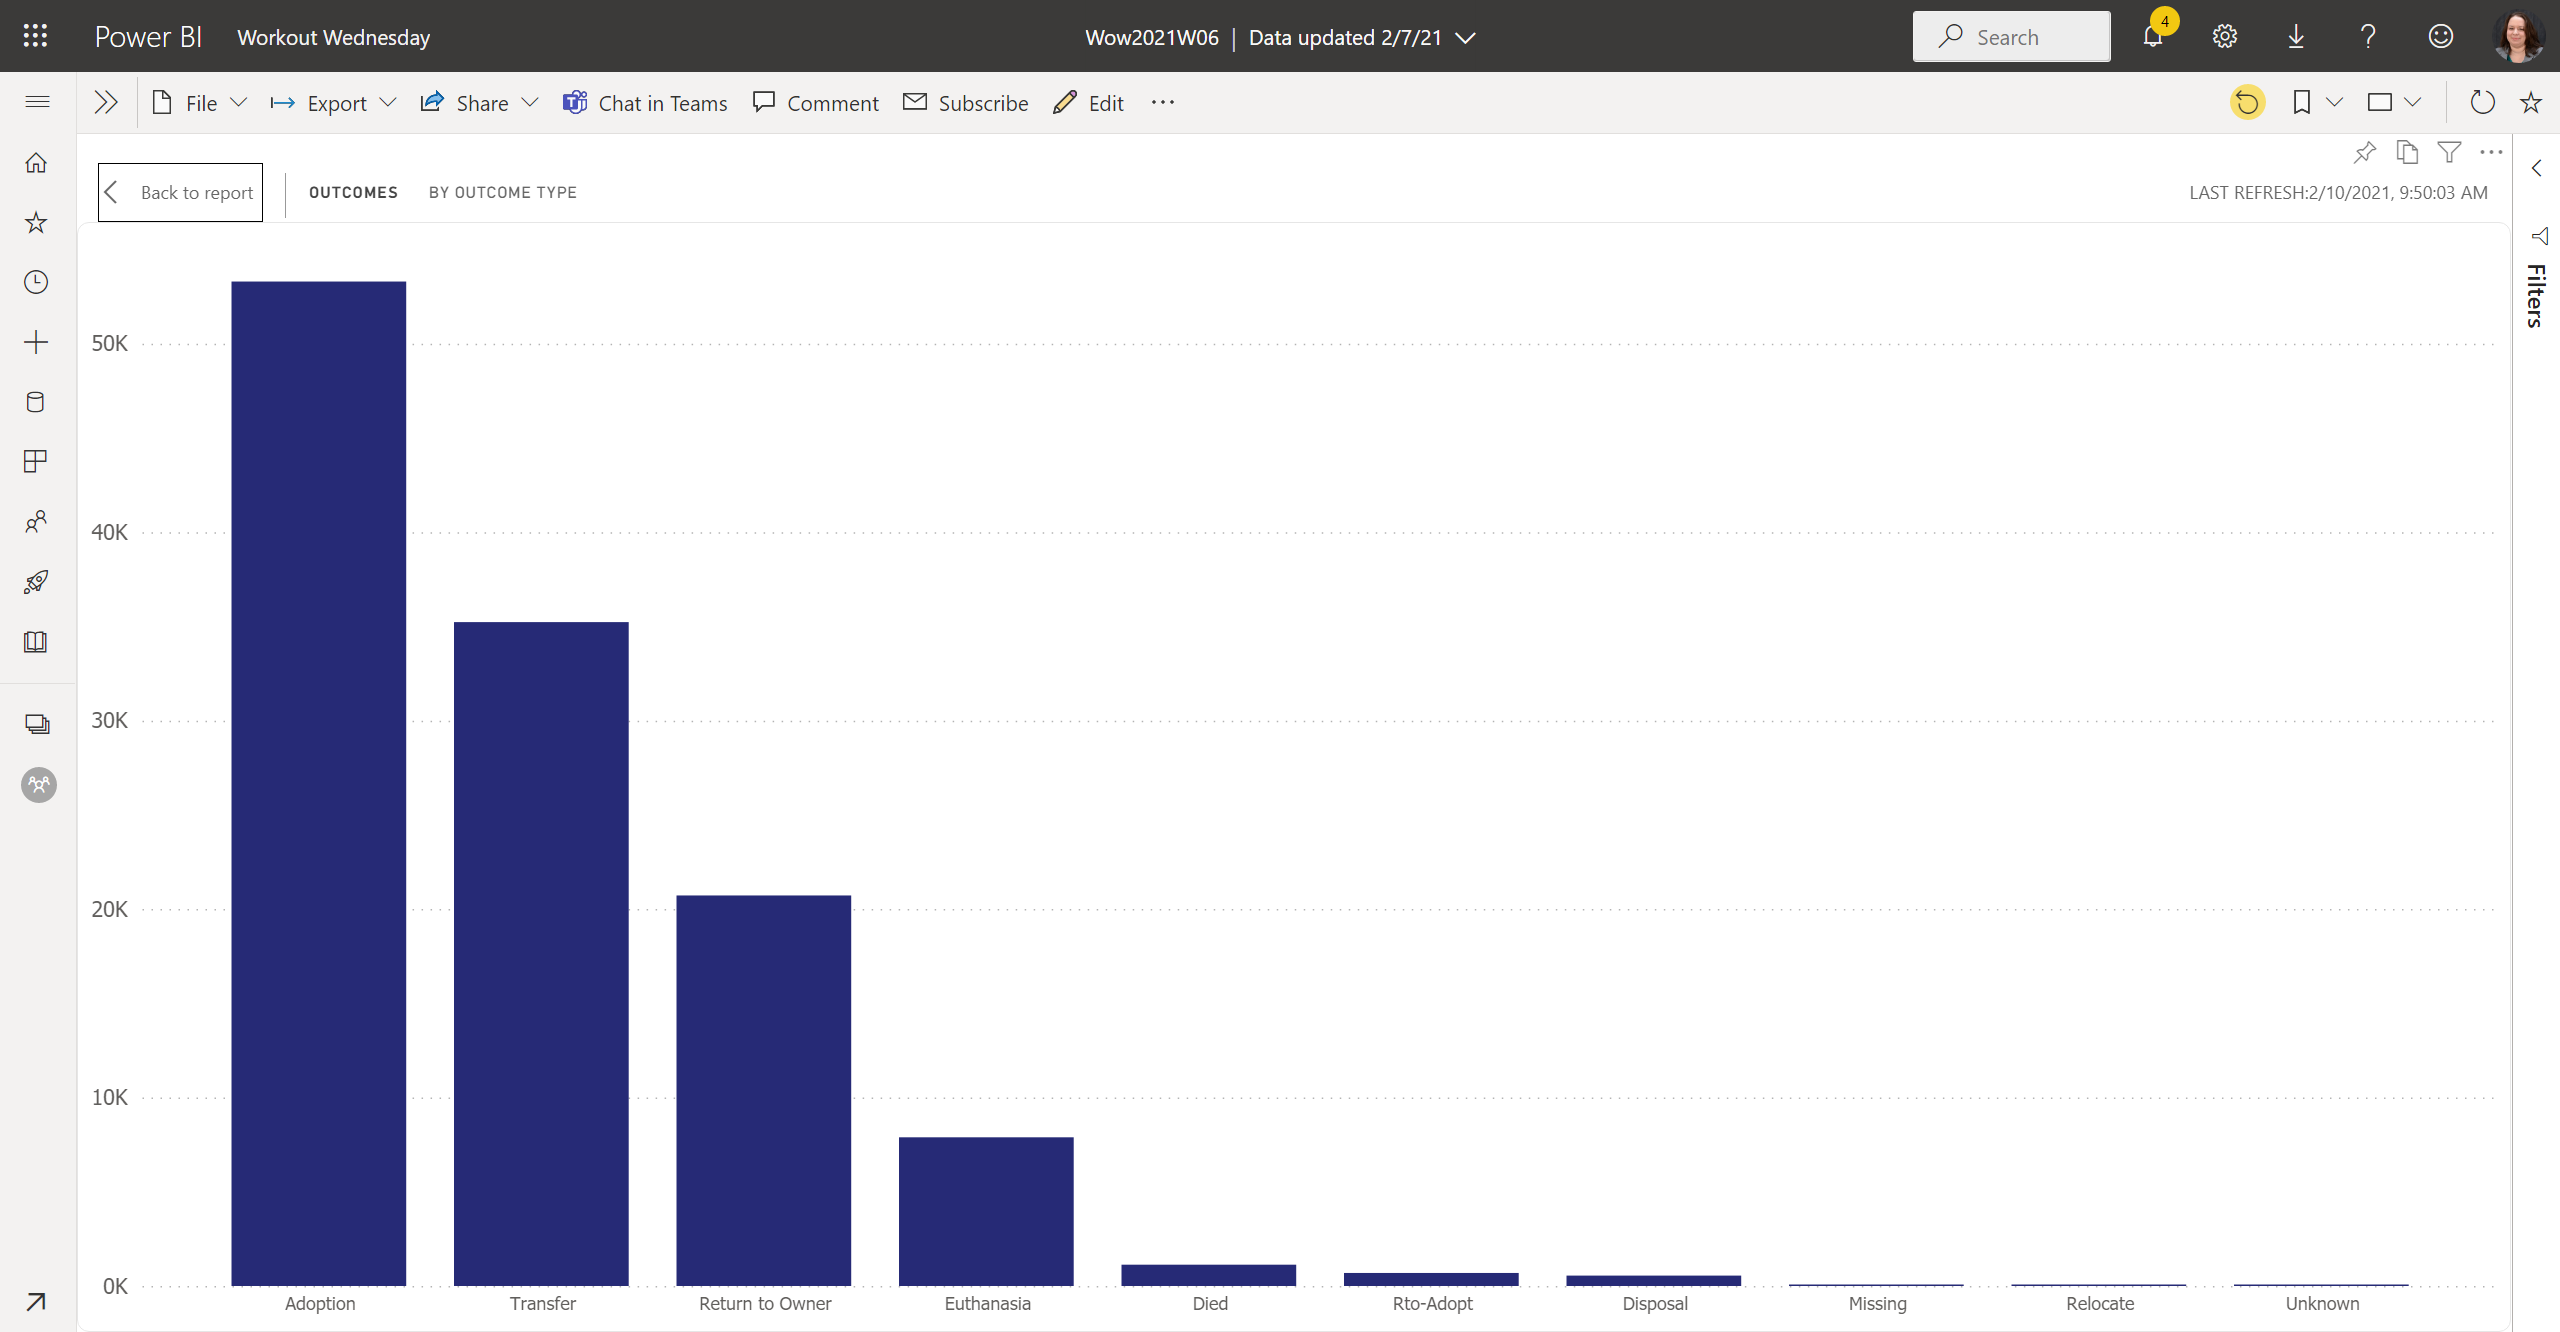
Task: Click Back to report
Action: (x=180, y=192)
